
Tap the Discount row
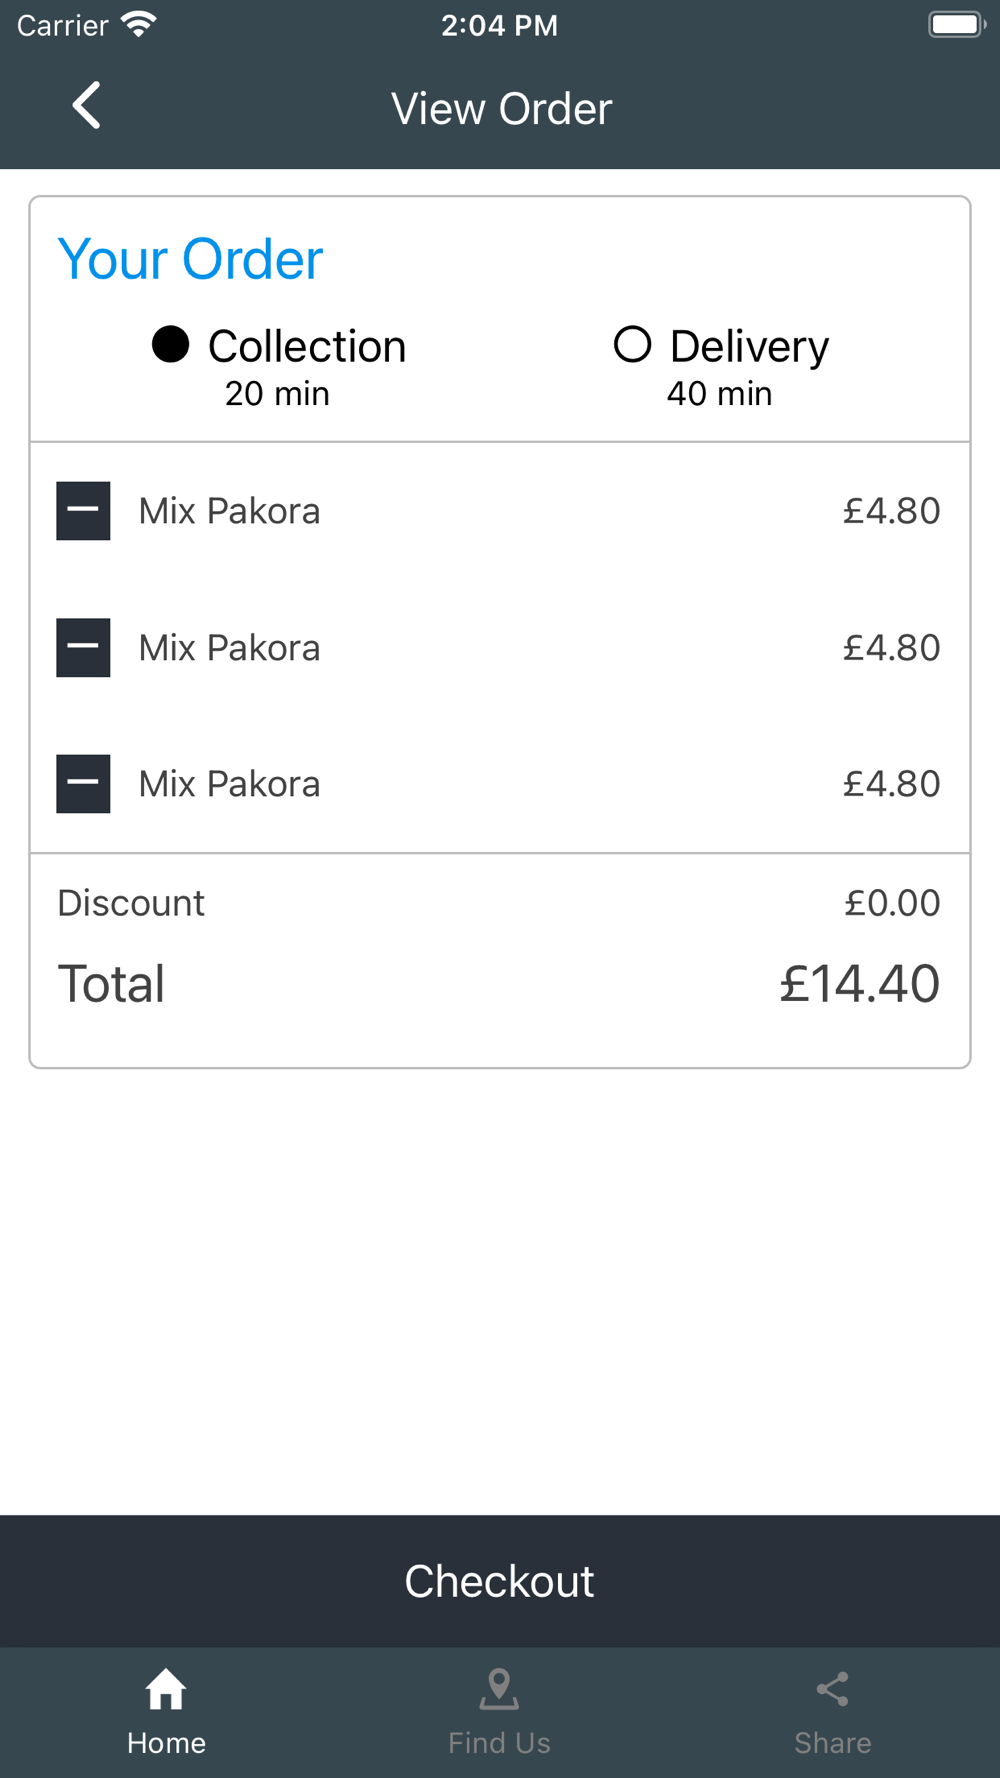[x=499, y=903]
